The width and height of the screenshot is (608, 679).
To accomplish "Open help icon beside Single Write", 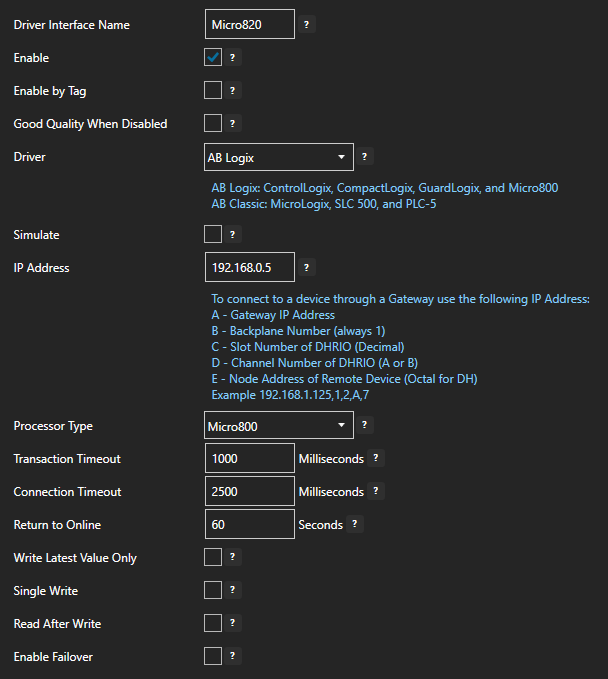I will (x=233, y=589).
